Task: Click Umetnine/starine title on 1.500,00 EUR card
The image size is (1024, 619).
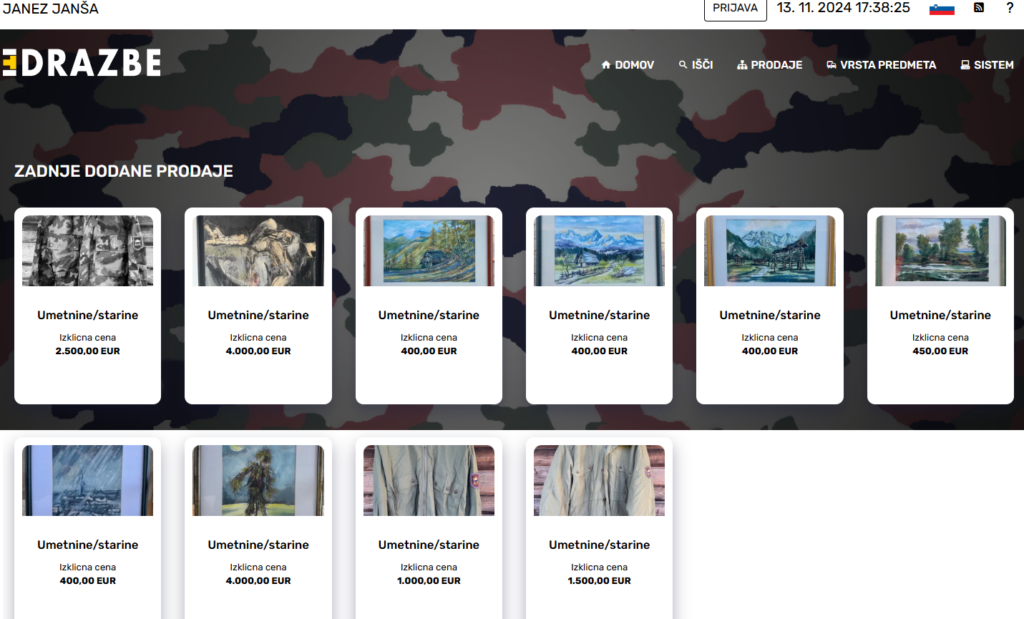Action: pyautogui.click(x=599, y=545)
